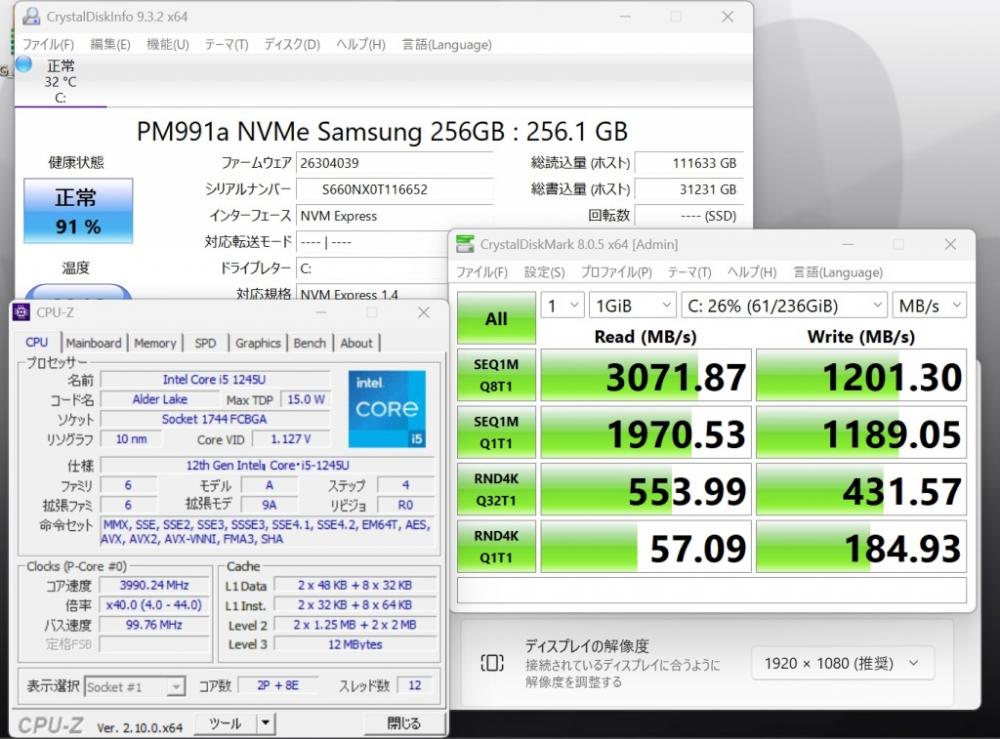This screenshot has width=1000, height=739.
Task: Switch to the CPU tab in CPU-Z
Action: (37, 342)
